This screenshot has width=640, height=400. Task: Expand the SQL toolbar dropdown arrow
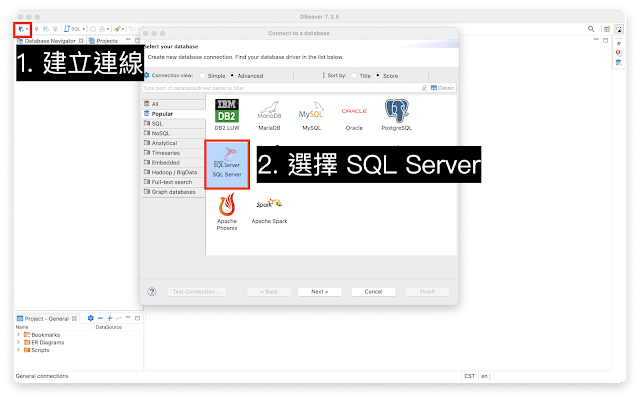pyautogui.click(x=84, y=29)
